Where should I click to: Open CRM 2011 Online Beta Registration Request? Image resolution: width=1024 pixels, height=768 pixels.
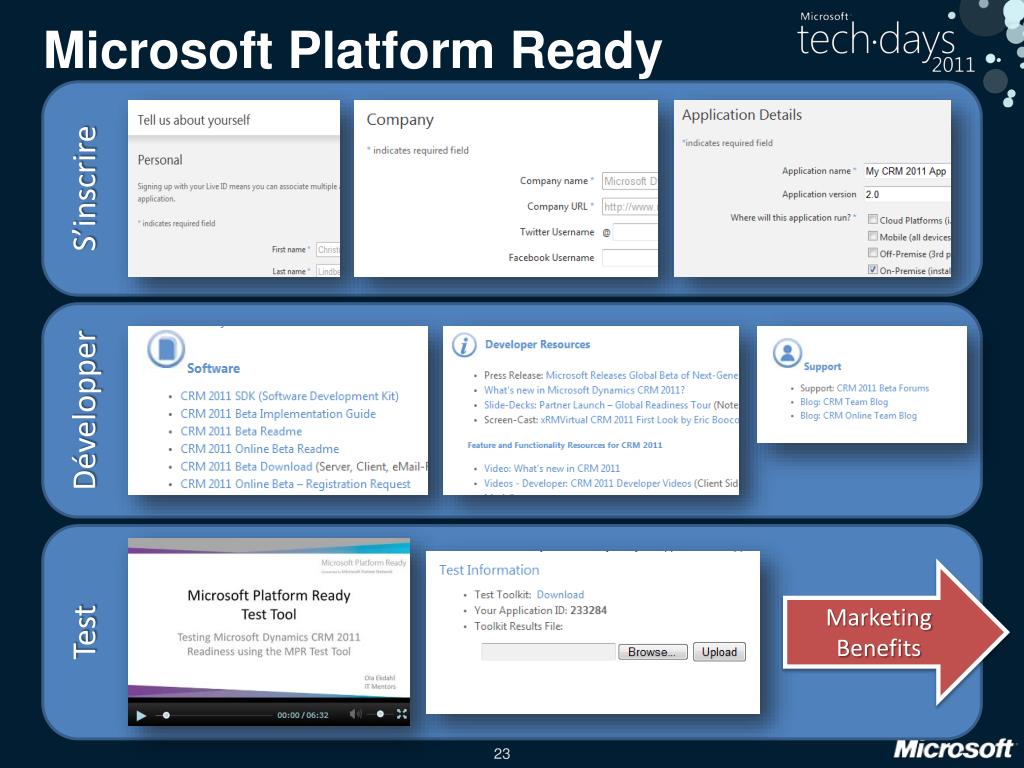click(x=295, y=484)
